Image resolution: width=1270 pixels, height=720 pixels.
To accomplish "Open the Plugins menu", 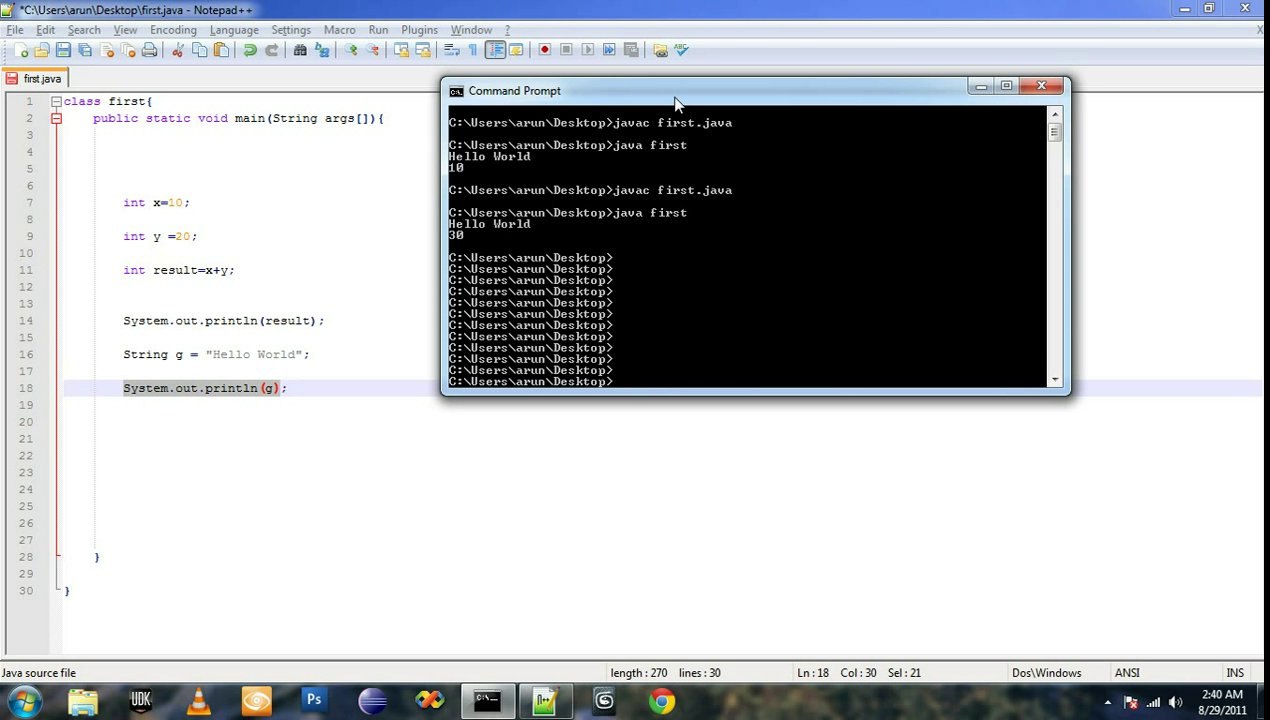I will tap(419, 30).
